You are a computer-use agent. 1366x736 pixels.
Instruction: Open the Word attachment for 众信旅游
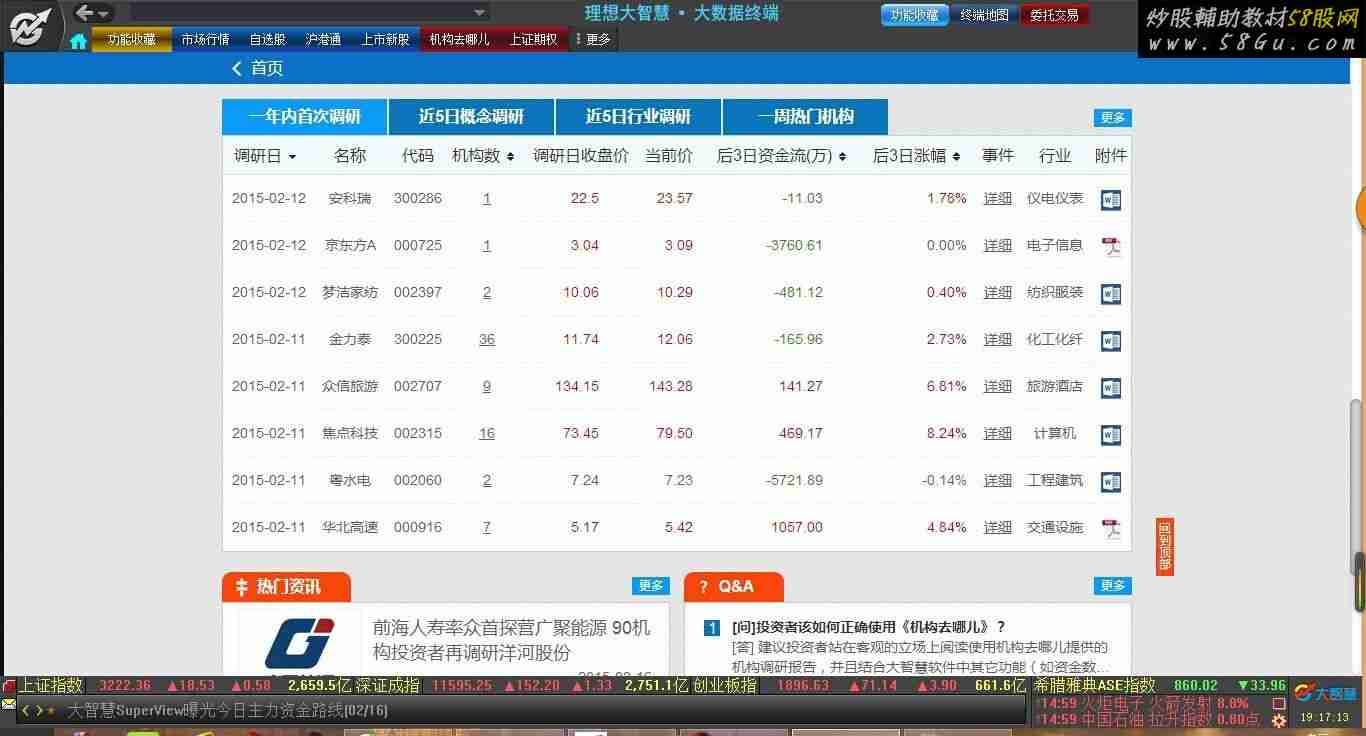pyautogui.click(x=1111, y=387)
